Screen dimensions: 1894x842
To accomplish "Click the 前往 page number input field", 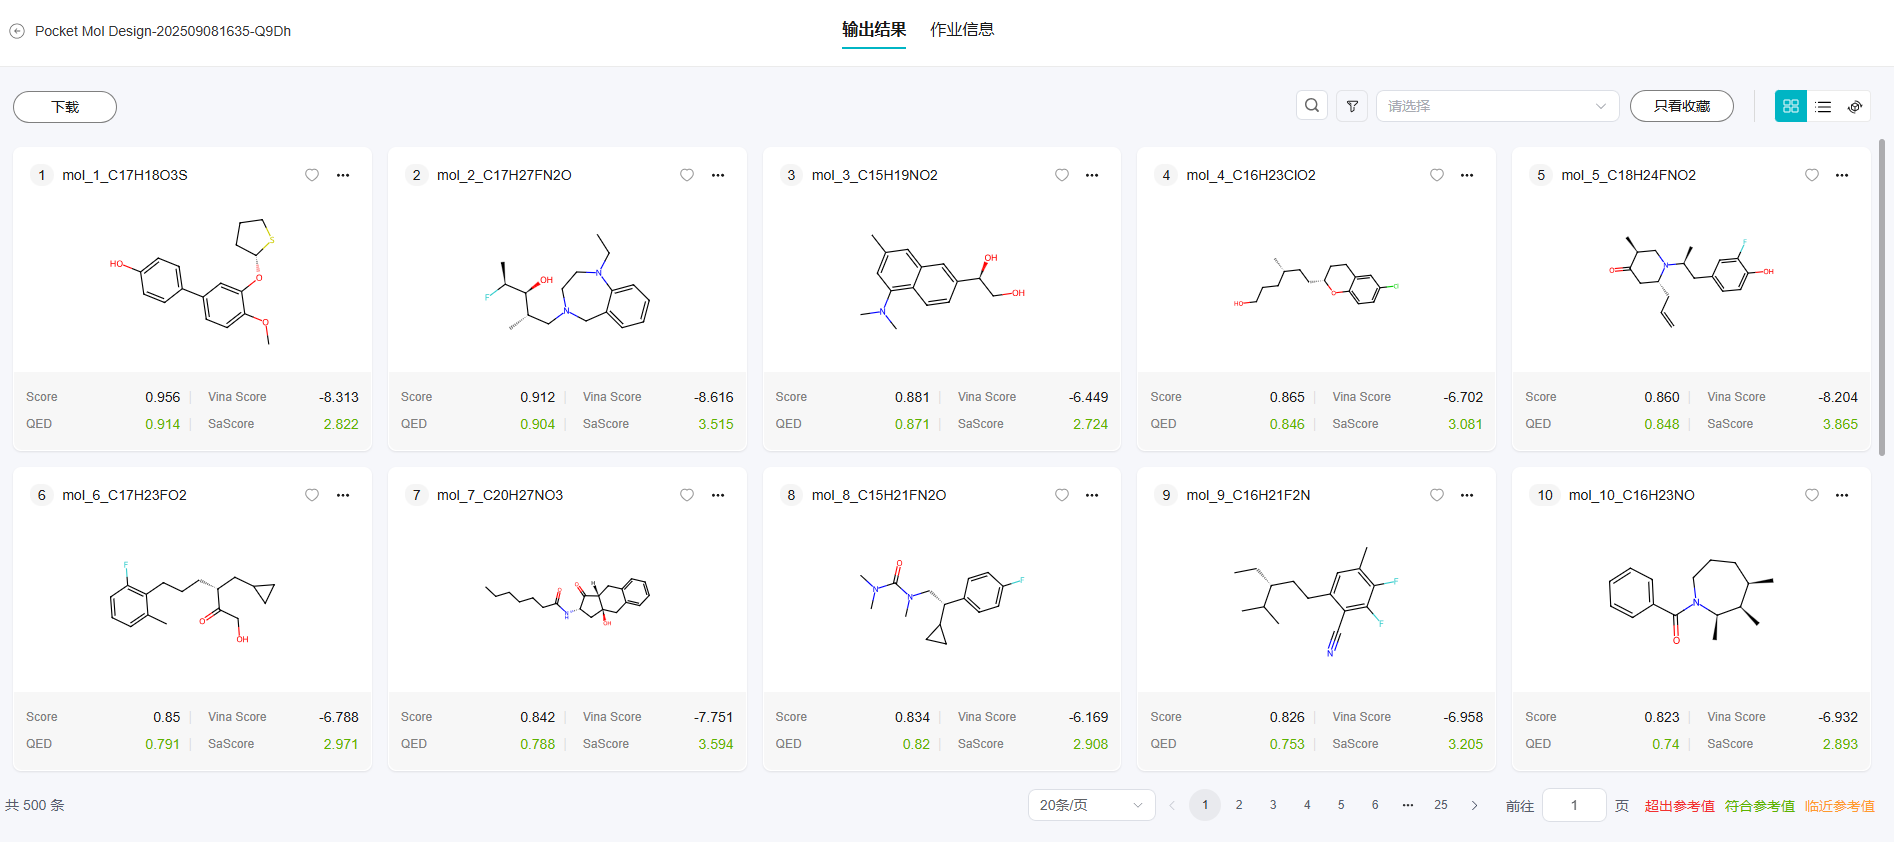I will [x=1574, y=805].
